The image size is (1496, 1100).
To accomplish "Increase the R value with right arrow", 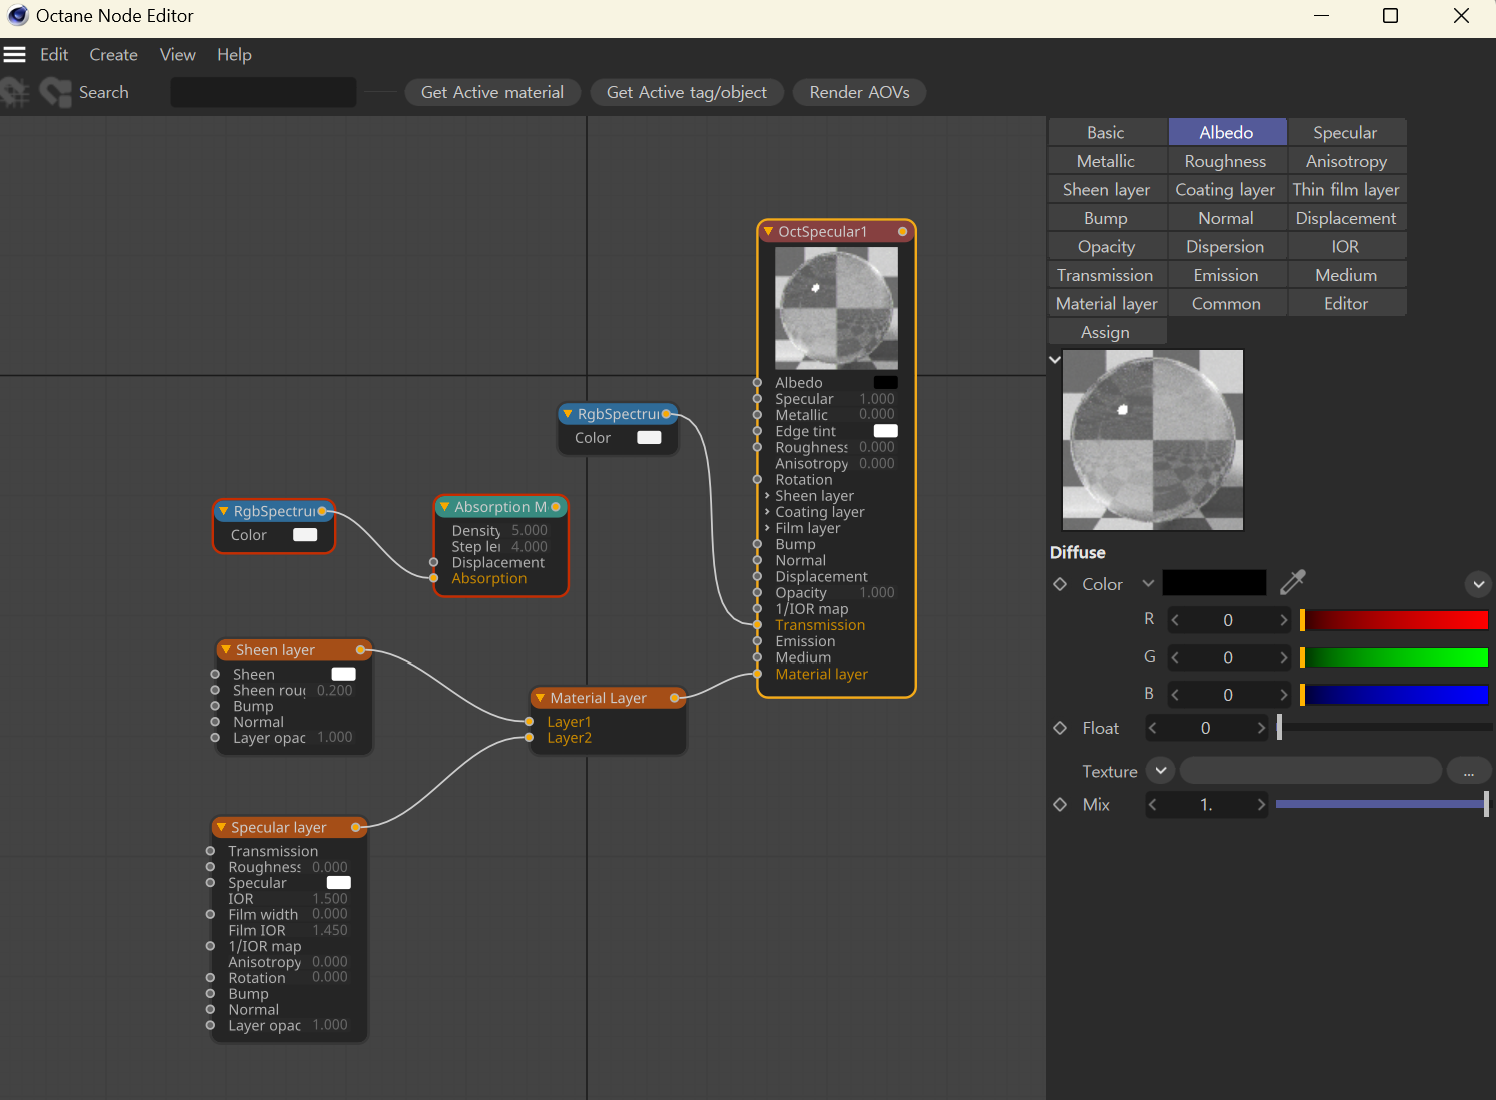I will point(1283,620).
